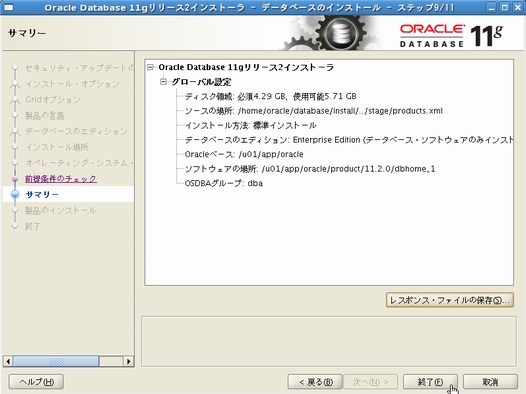Click the サマリー step bullet icon

[15, 194]
